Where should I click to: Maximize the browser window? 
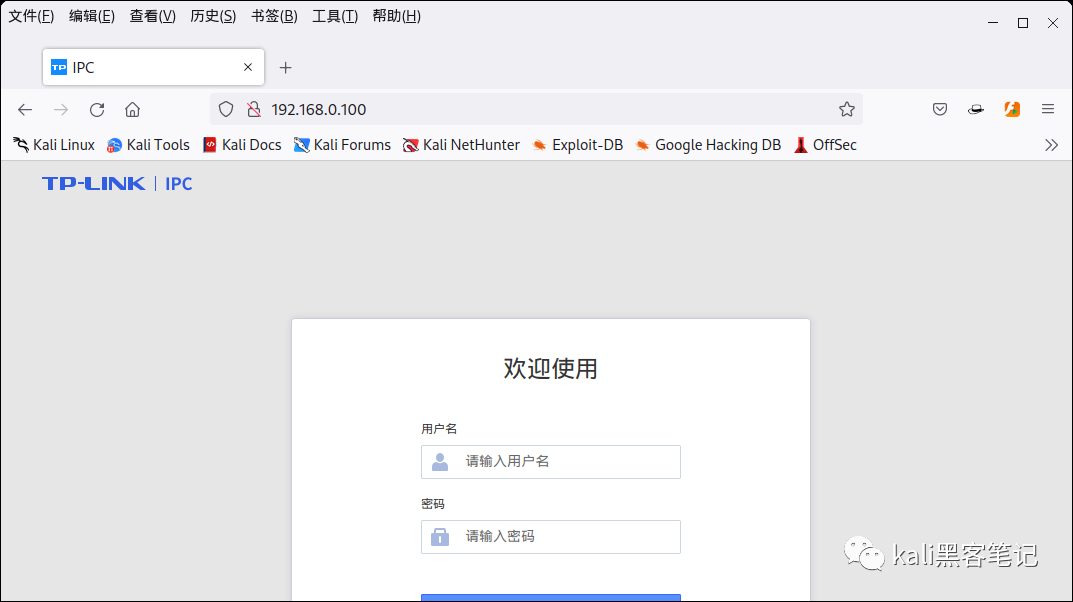(x=1023, y=23)
